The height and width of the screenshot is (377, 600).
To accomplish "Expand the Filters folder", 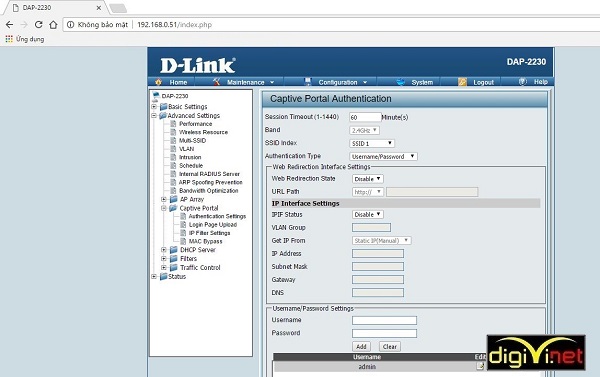I will tap(164, 258).
